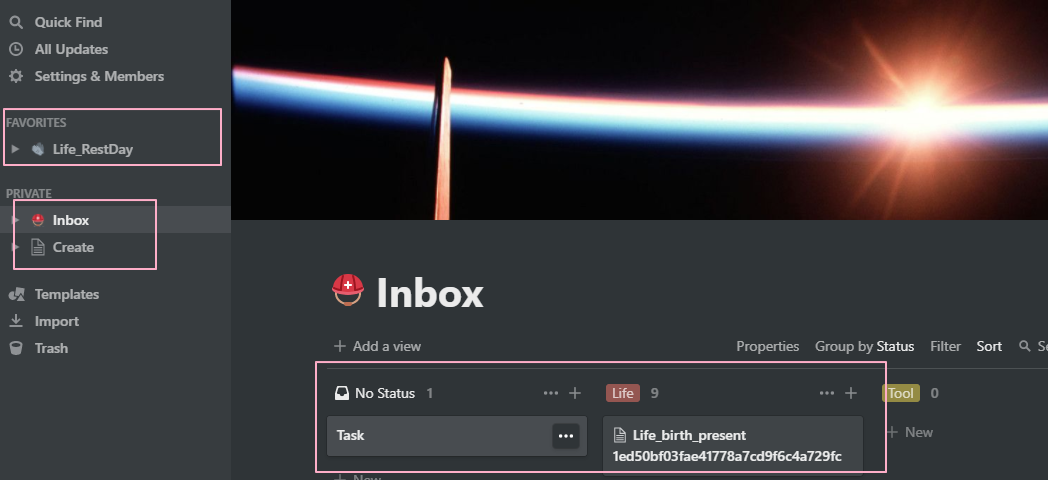Image resolution: width=1048 pixels, height=480 pixels.
Task: Open Settings & Members gear icon
Action: [16, 76]
